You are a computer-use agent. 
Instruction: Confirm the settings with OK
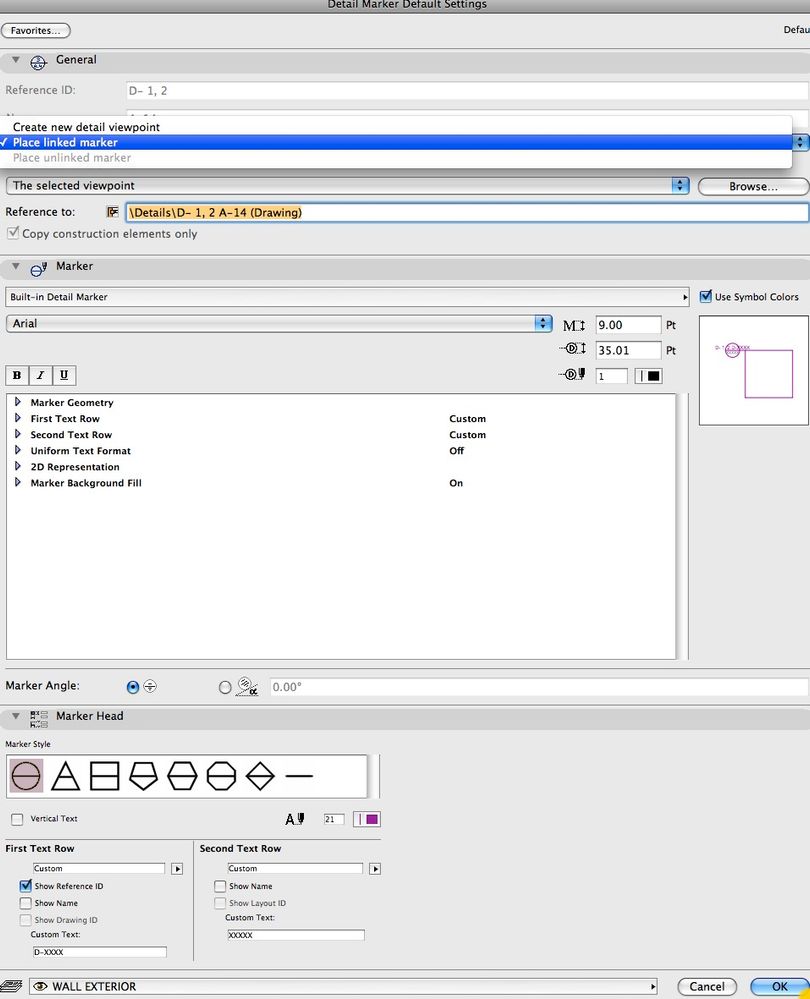pyautogui.click(x=779, y=986)
